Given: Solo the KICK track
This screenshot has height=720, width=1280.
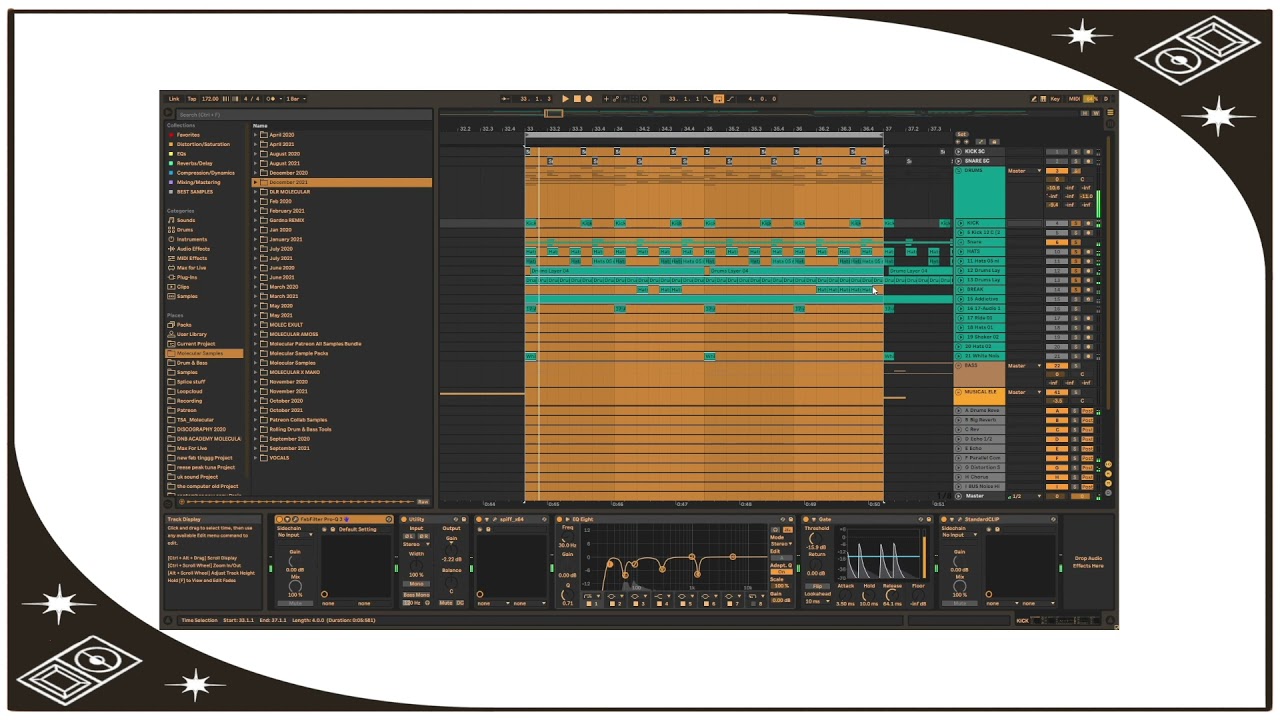Looking at the screenshot, I should pyautogui.click(x=1076, y=223).
